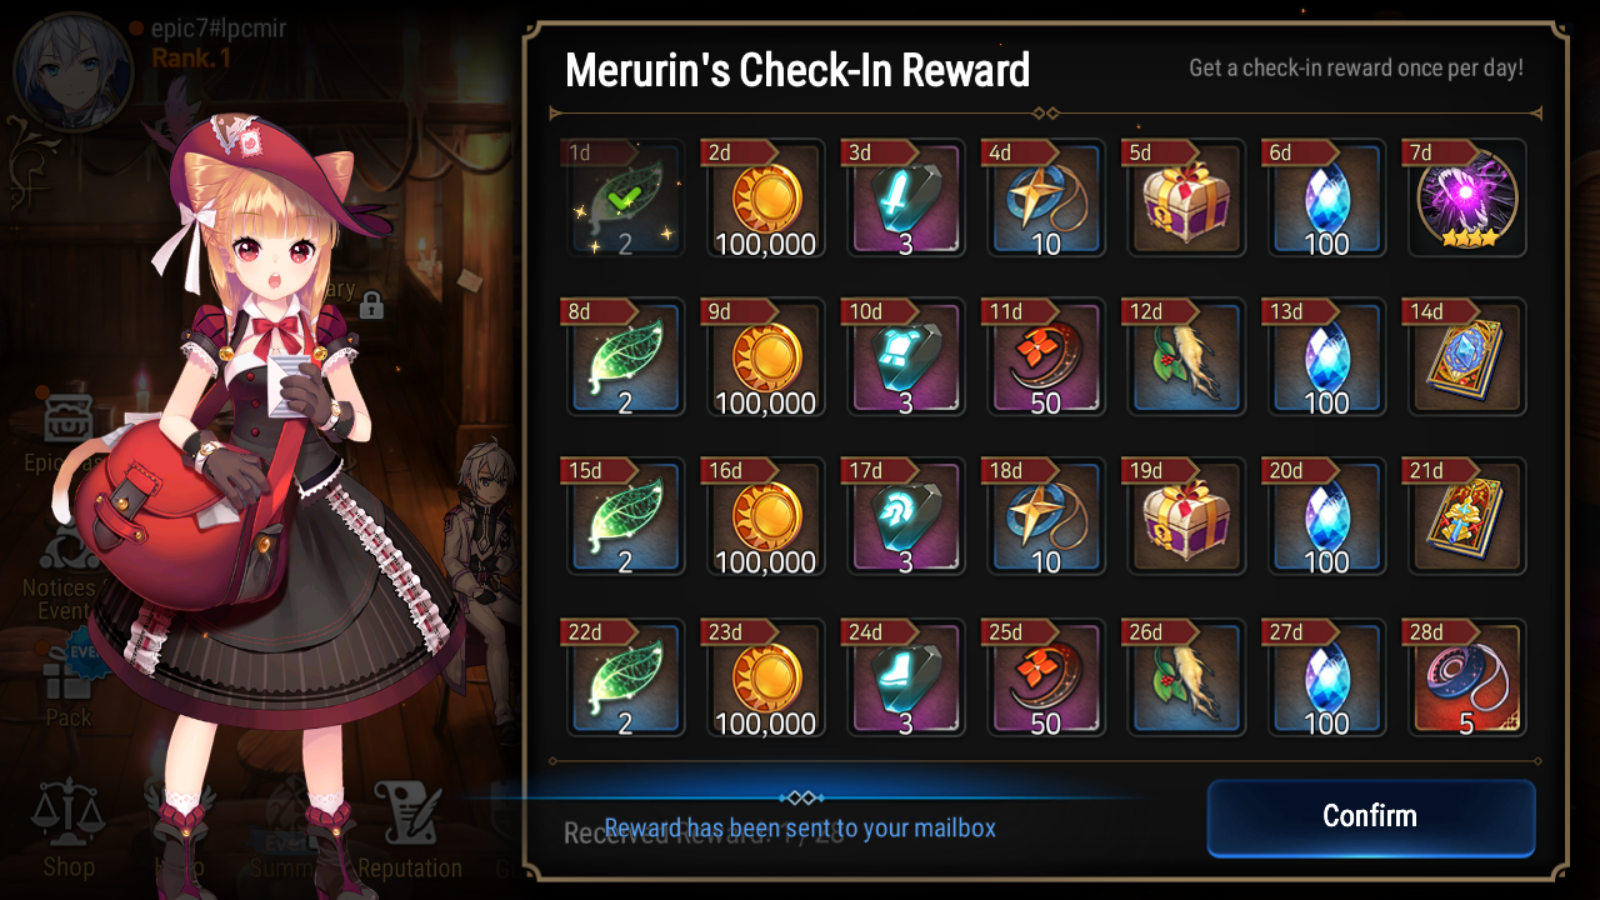1600x900 pixels.
Task: Select the day 5 treasure chest reward
Action: point(1186,199)
